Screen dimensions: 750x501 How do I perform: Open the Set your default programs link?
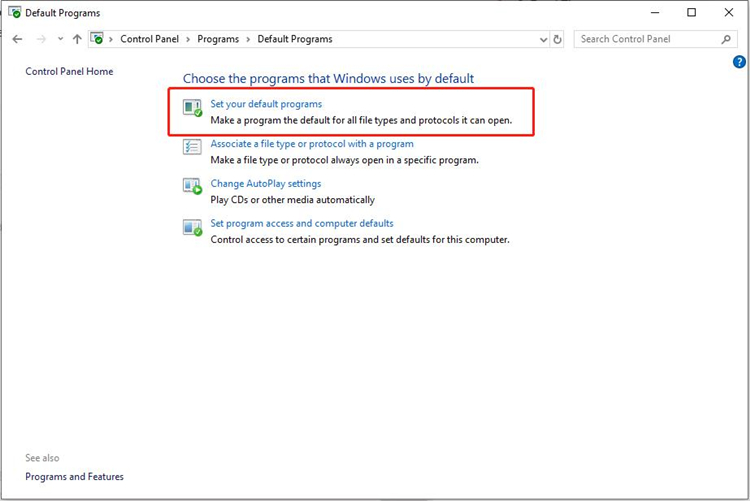pyautogui.click(x=266, y=104)
